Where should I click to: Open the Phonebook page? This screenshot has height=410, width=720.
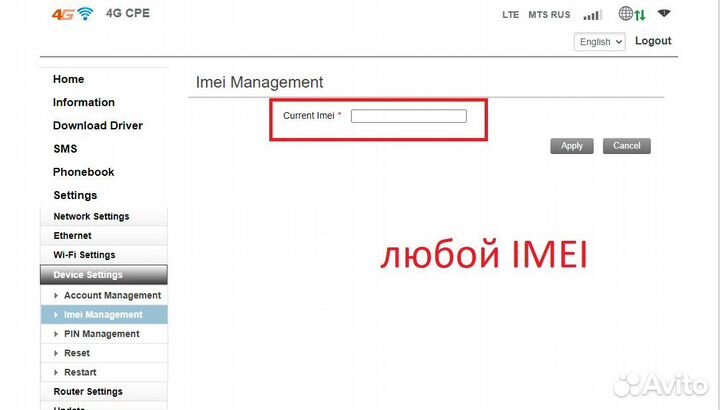click(83, 172)
